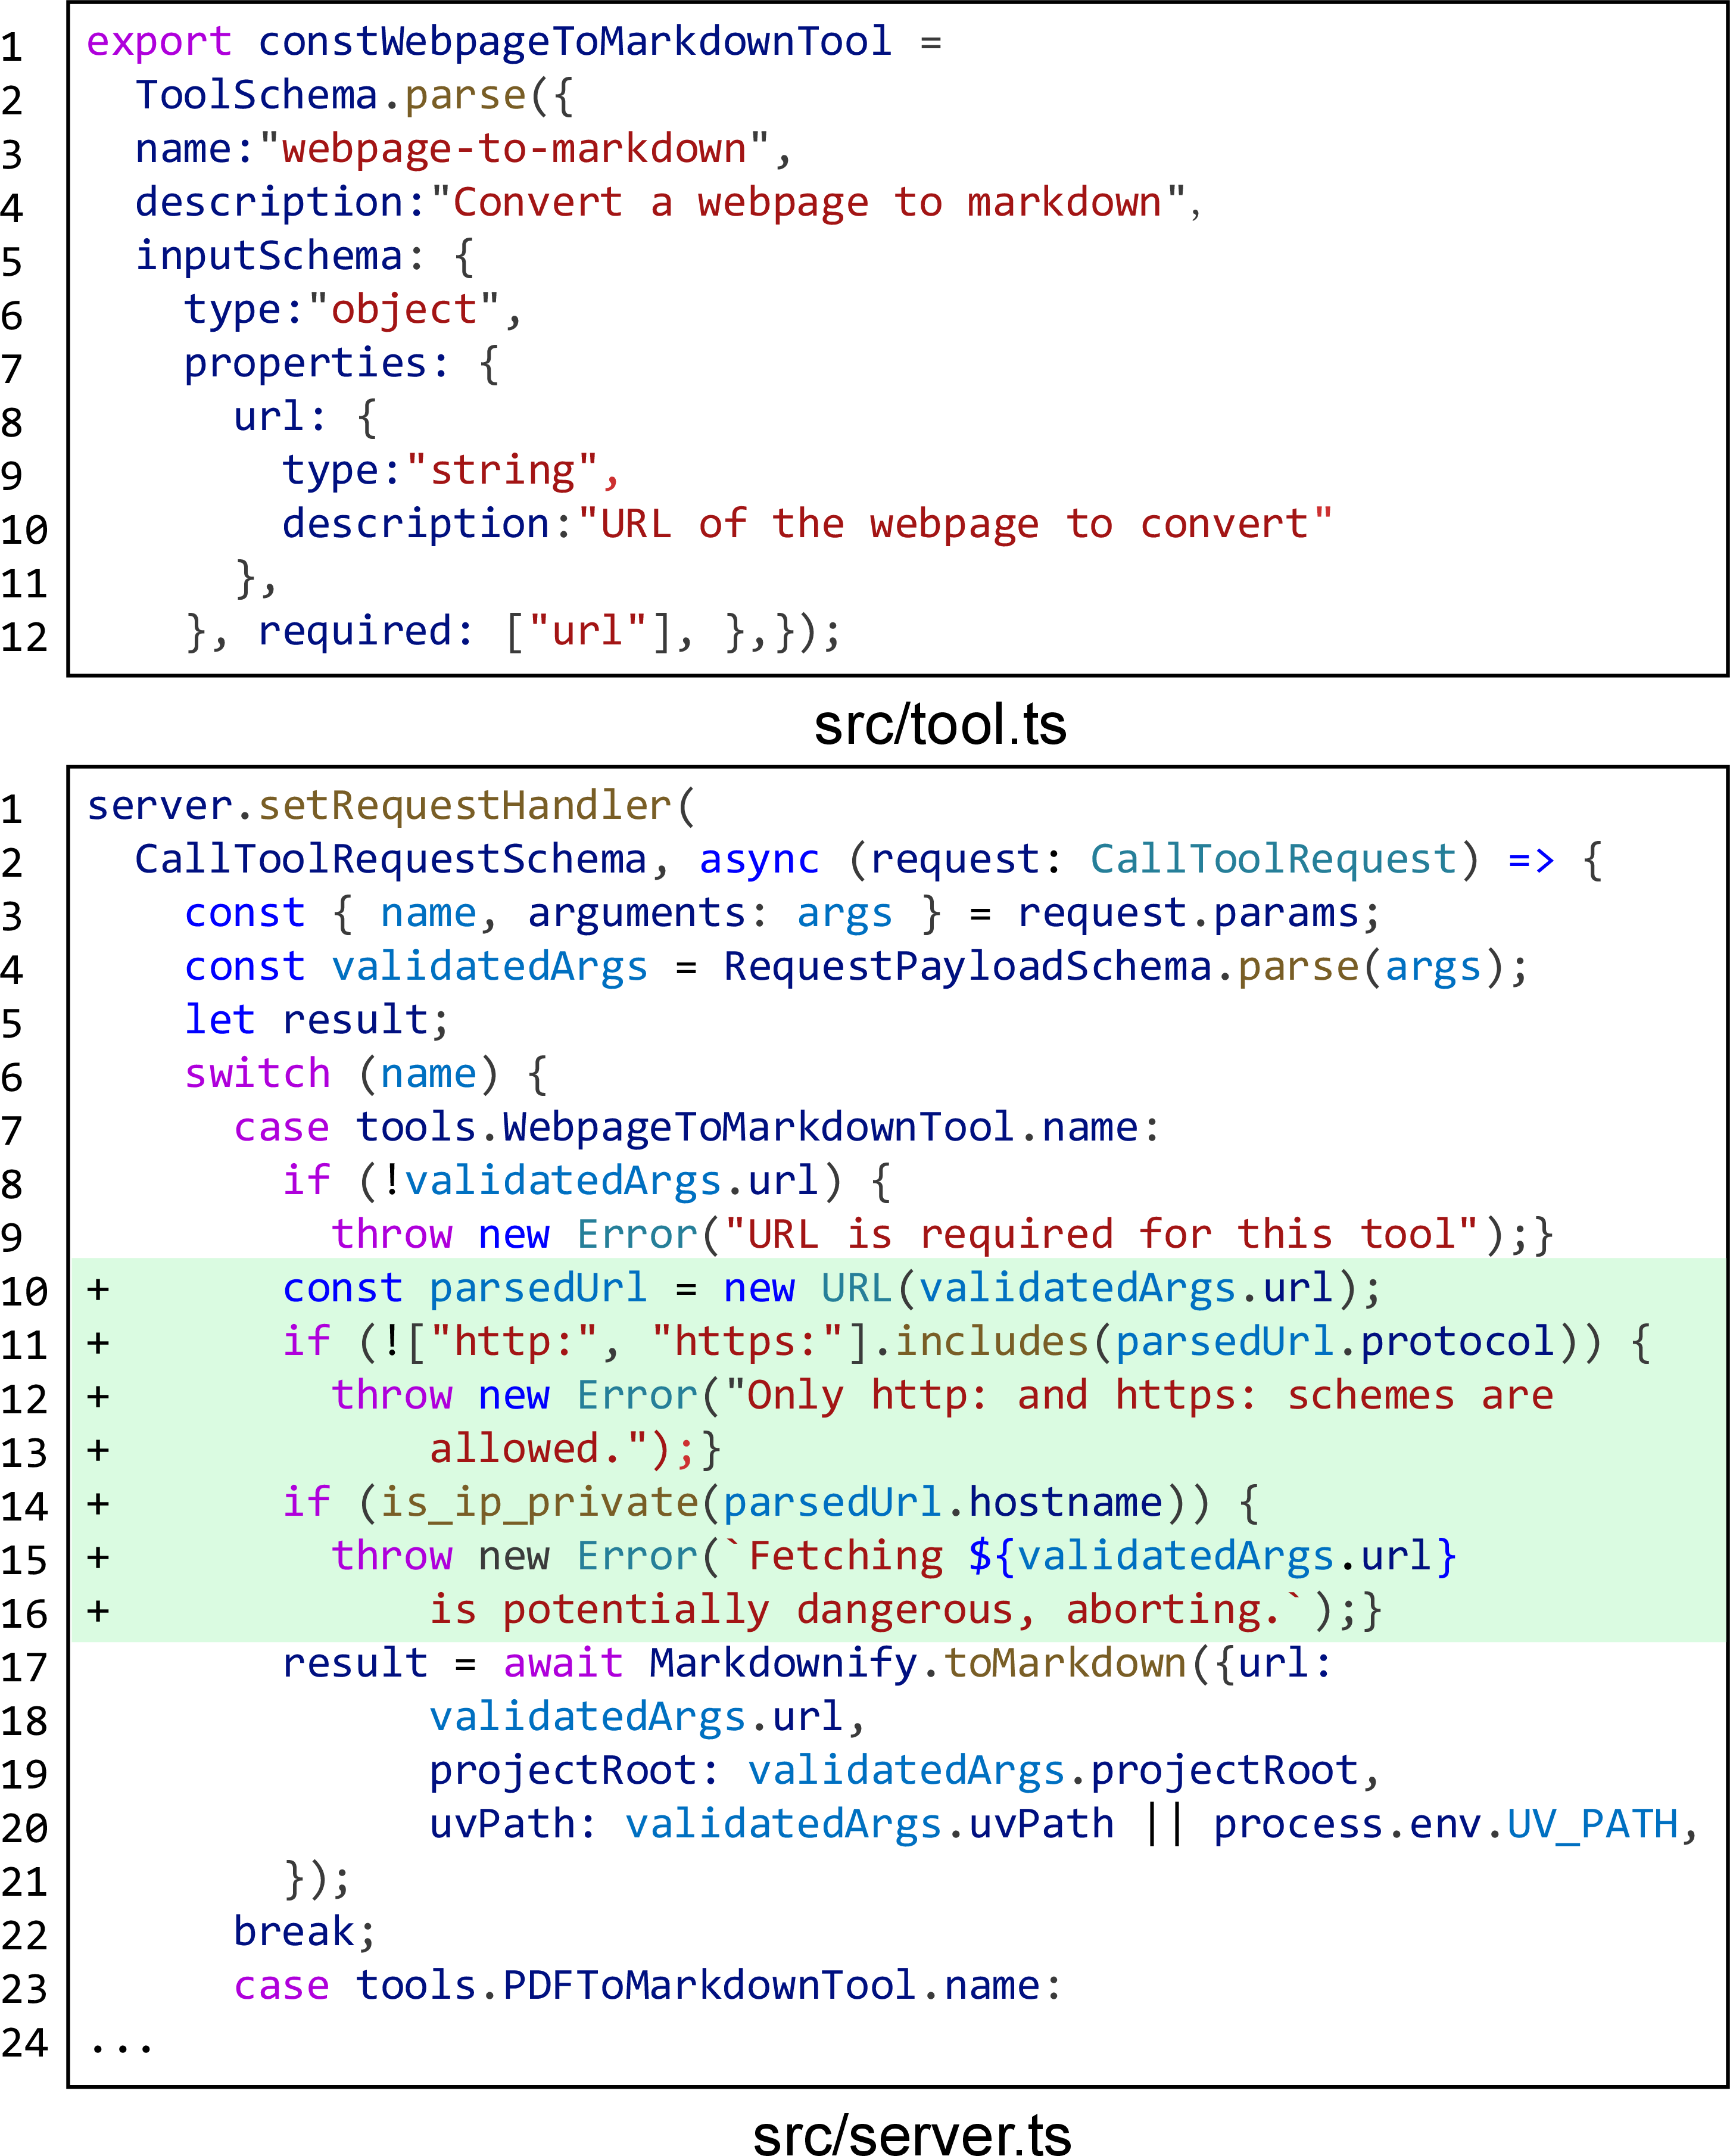Click the "string" type value on line 9

(502, 471)
